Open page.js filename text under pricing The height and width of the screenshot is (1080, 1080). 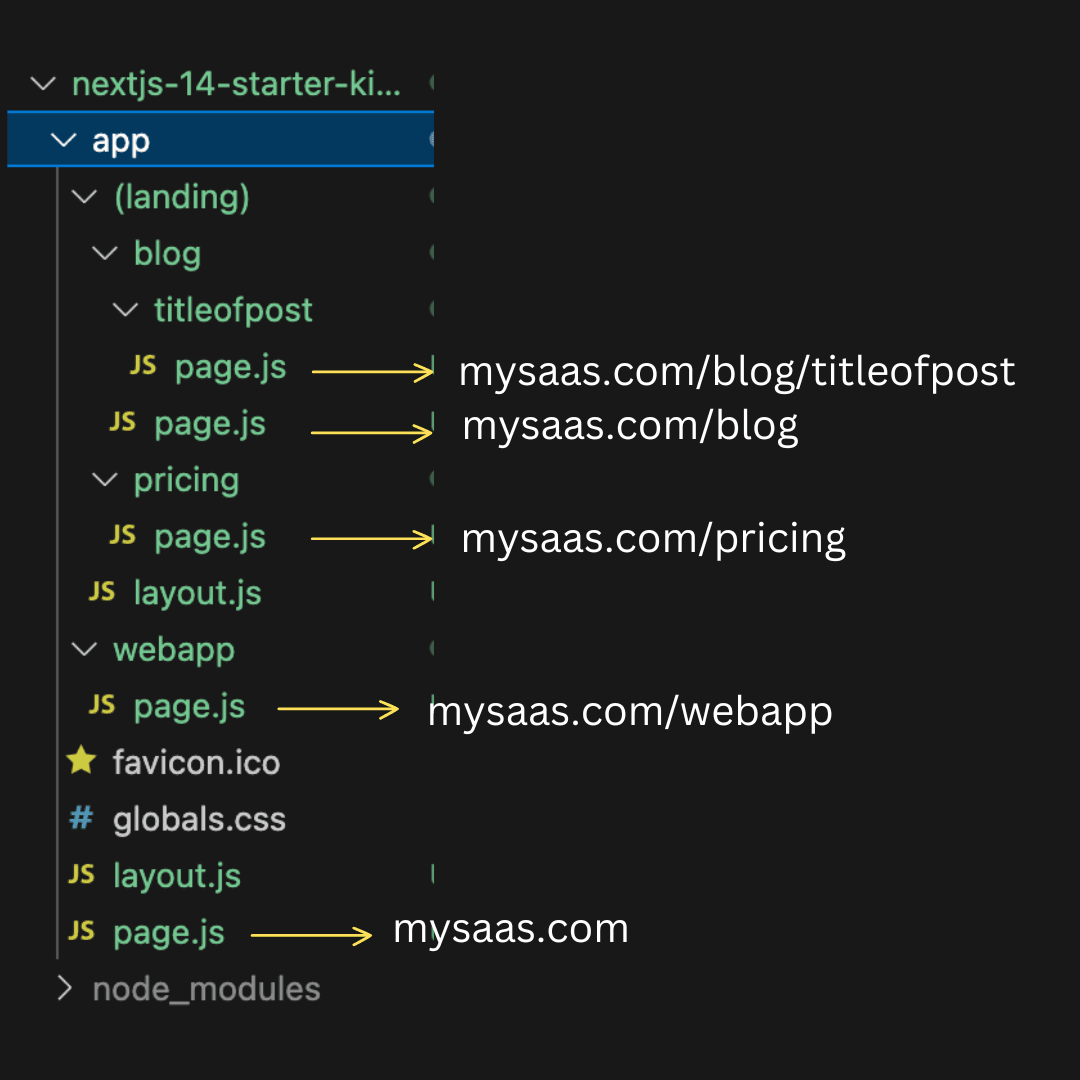pos(210,537)
